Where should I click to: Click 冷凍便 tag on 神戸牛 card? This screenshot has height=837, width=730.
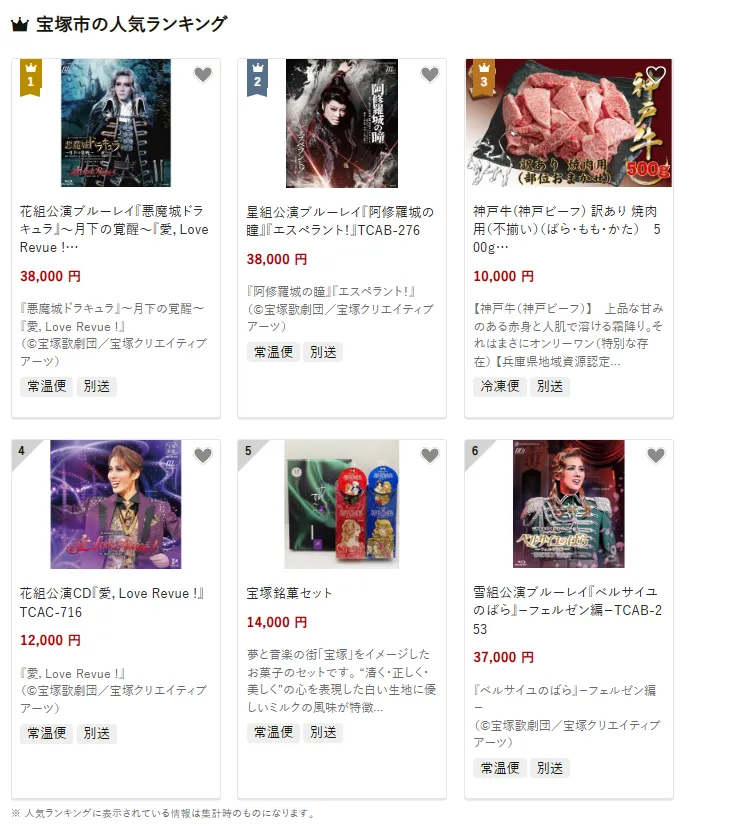[500, 386]
